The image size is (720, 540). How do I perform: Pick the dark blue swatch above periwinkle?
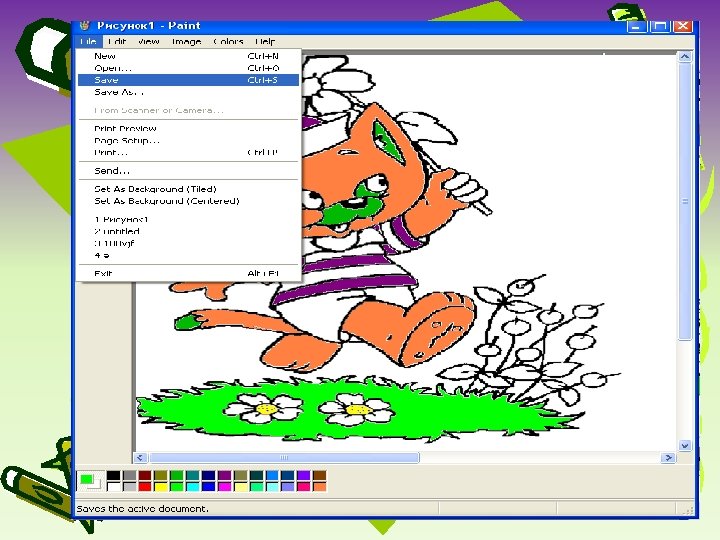tap(288, 476)
